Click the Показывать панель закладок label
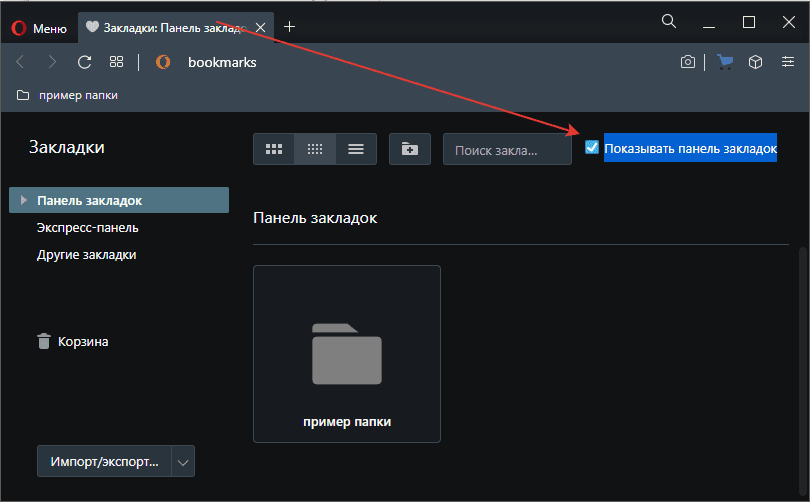The height and width of the screenshot is (502, 810). (690, 148)
